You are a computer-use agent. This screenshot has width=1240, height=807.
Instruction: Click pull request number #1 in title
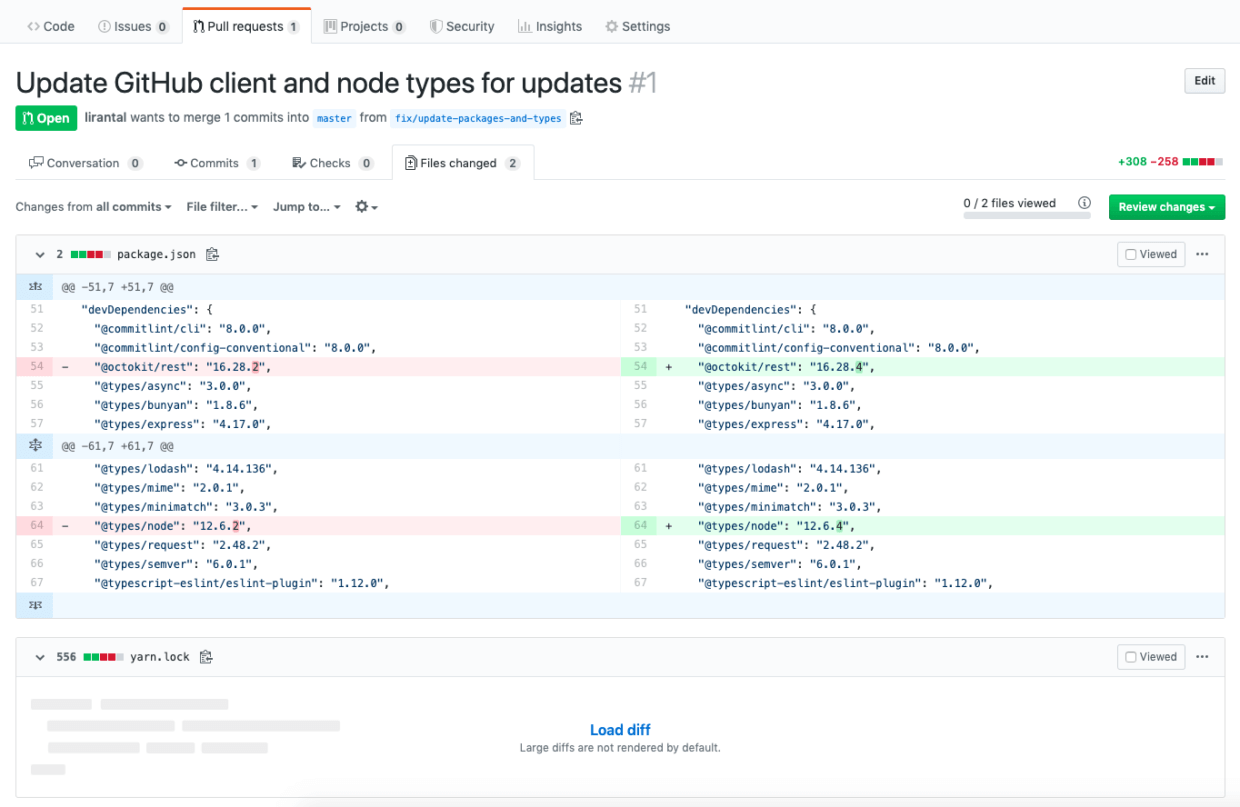tap(643, 82)
